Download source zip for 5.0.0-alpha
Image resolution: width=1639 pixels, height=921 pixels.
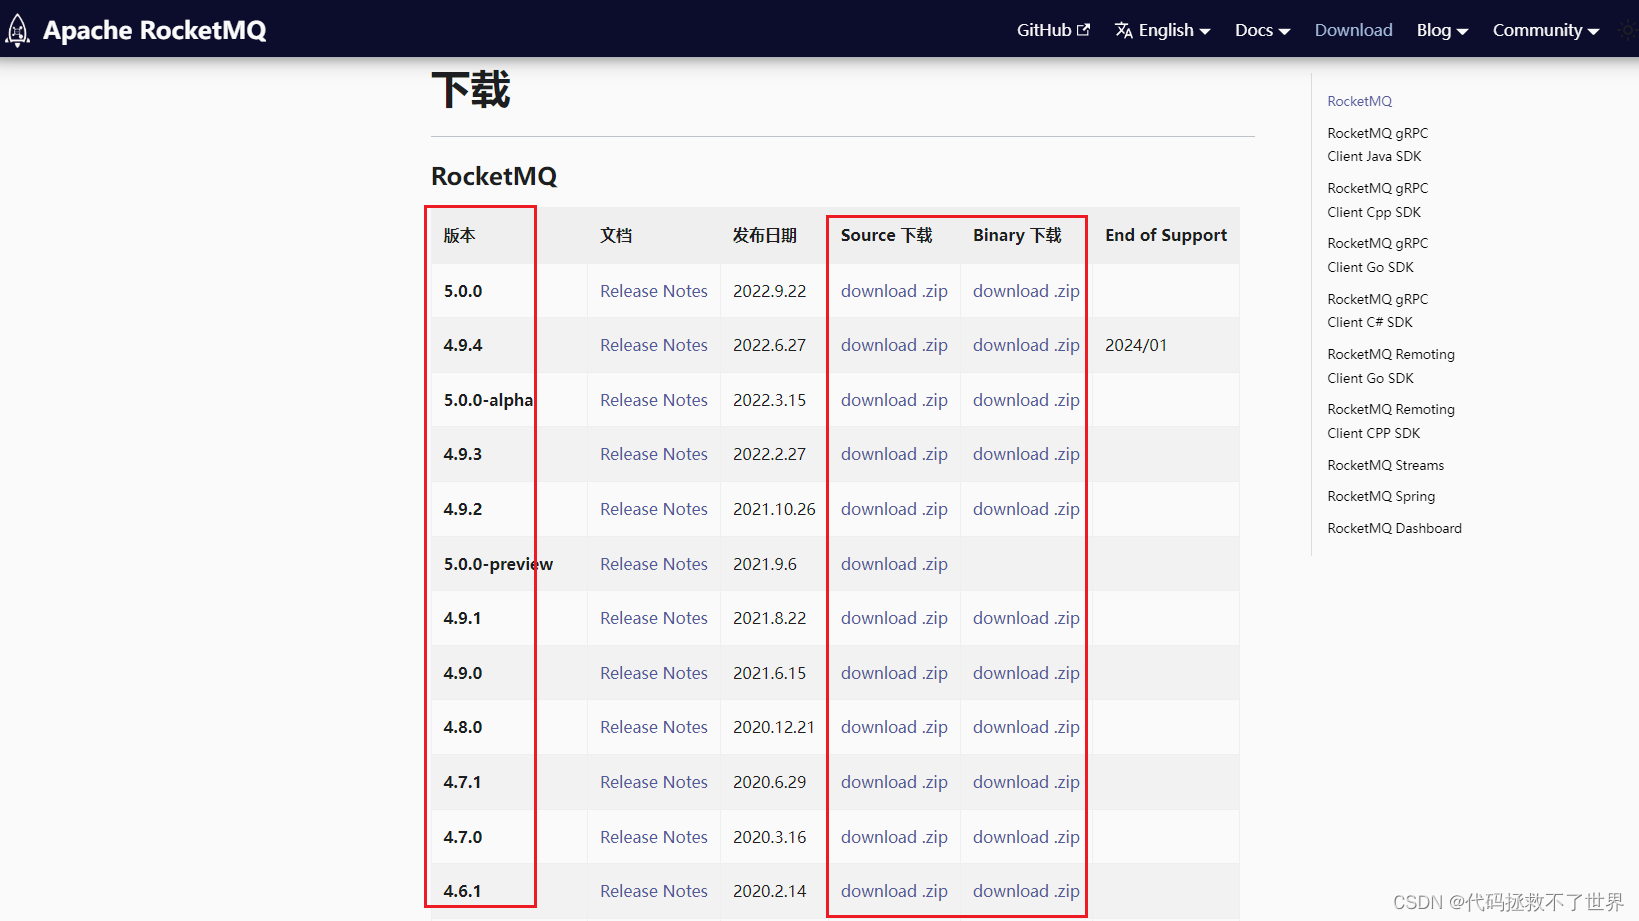894,400
